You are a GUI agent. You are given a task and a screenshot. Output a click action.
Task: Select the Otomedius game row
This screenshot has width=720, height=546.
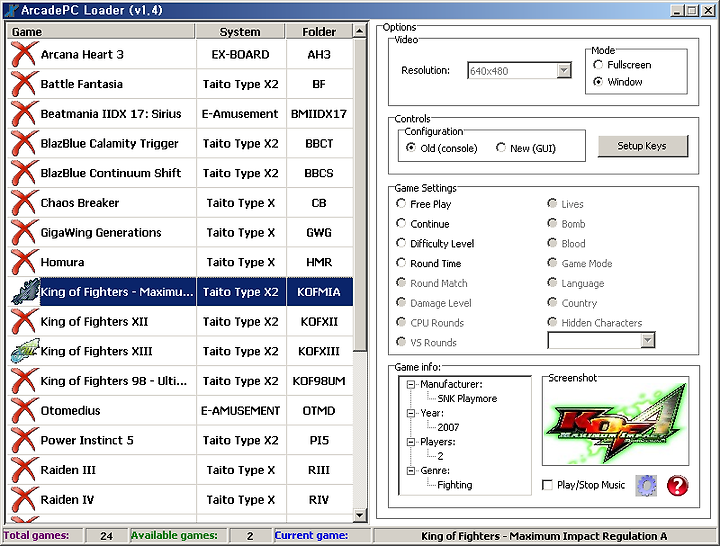click(180, 411)
